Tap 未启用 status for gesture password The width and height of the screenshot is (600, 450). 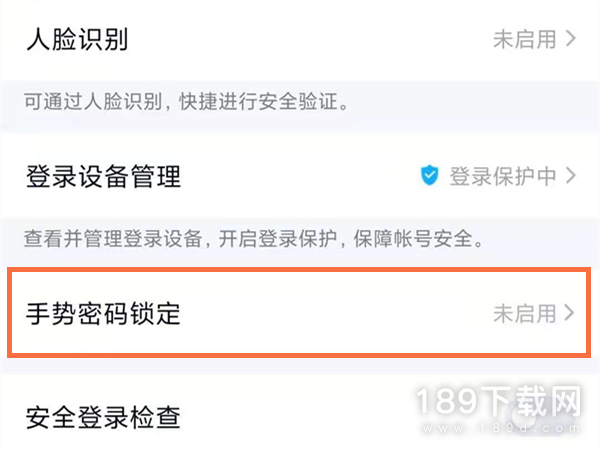pos(525,313)
